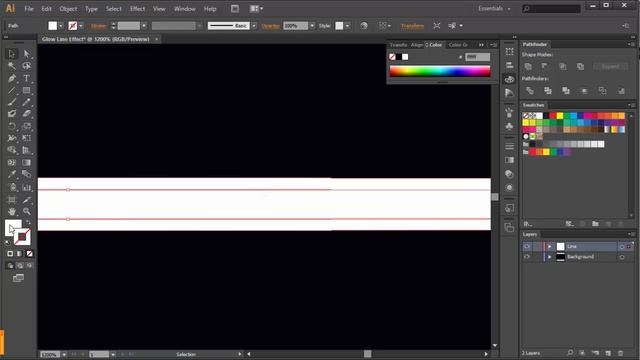Select the Blob Brush tool
Viewport: 640px width, 360px height.
[x=11, y=114]
